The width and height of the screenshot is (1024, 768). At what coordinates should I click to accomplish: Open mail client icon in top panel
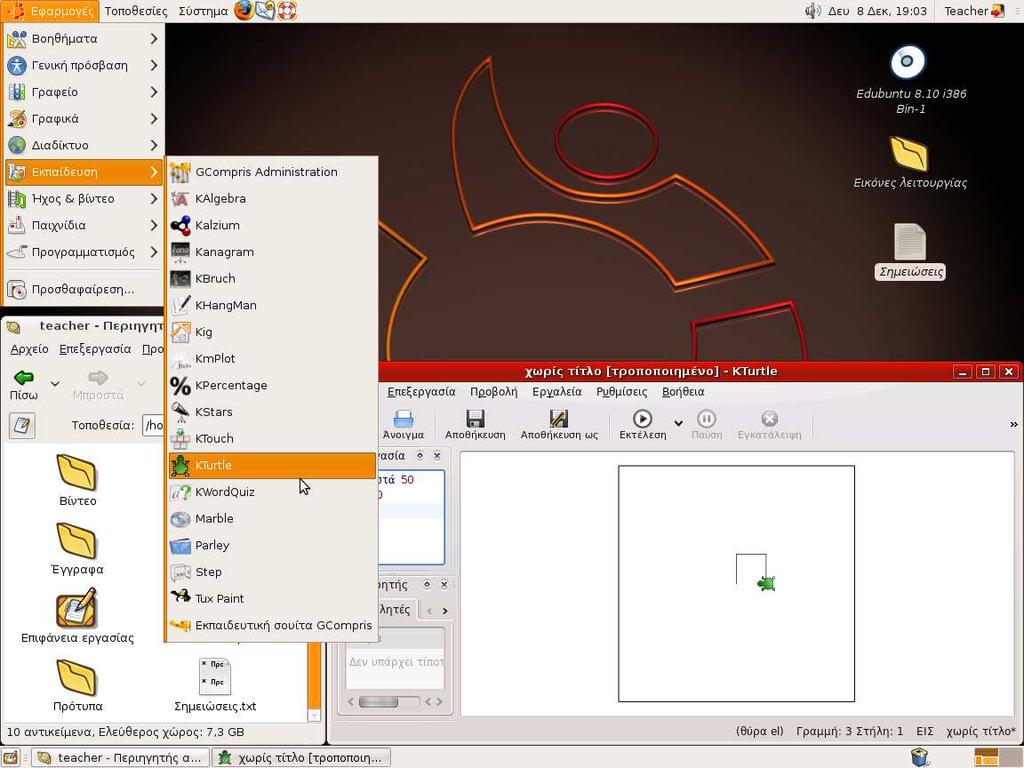tap(264, 10)
